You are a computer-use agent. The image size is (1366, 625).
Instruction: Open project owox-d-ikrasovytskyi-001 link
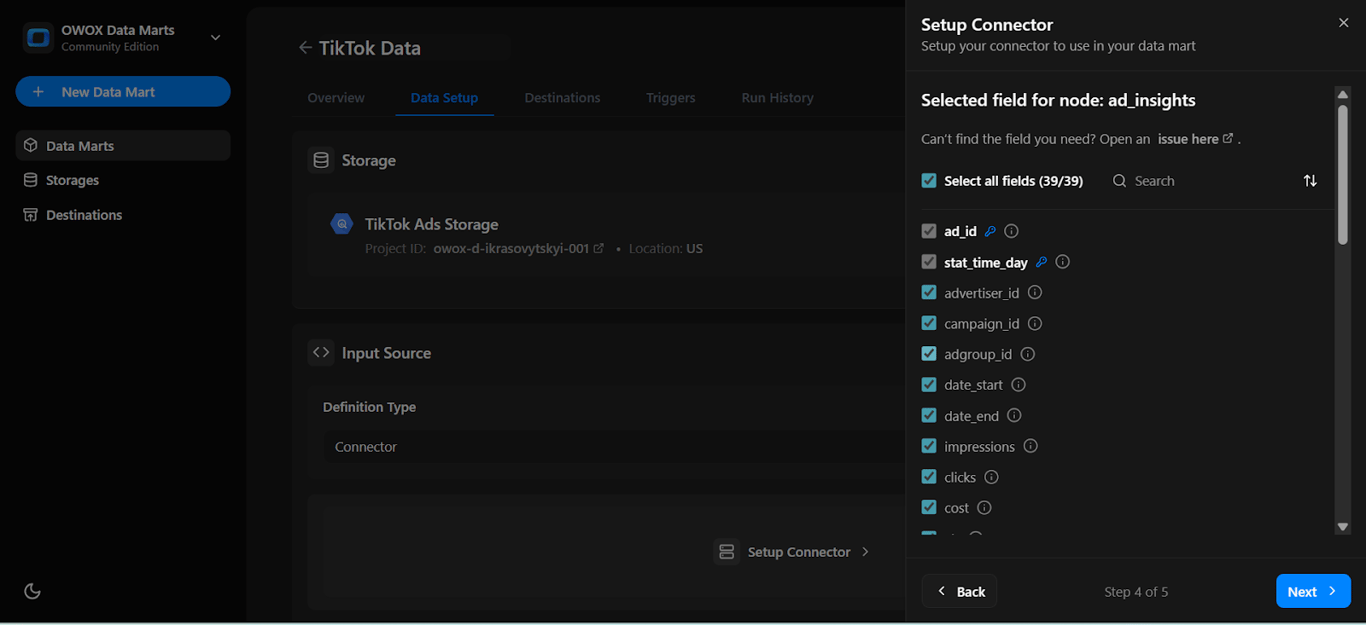click(x=518, y=248)
